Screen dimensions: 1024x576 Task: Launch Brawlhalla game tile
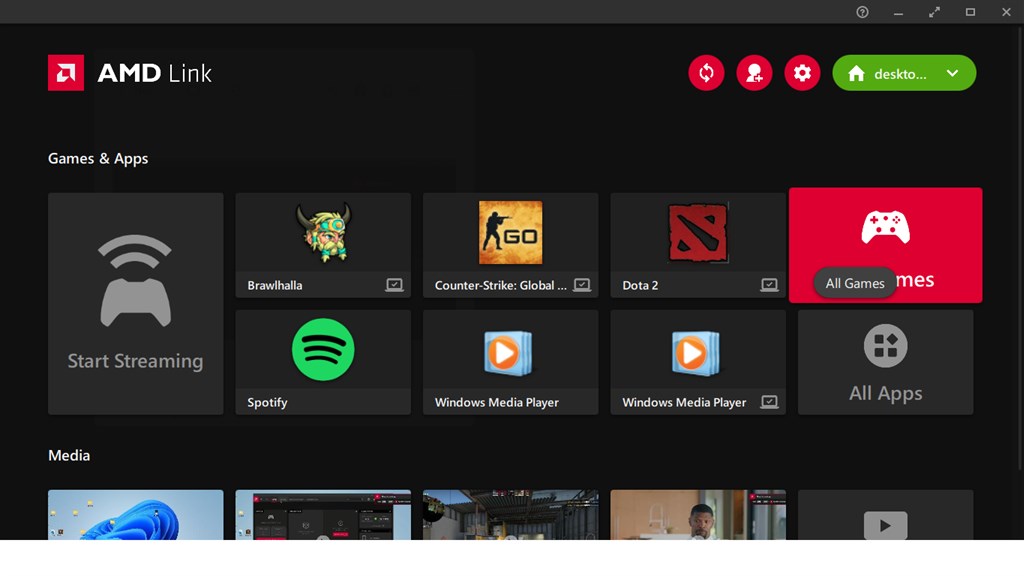(x=323, y=245)
